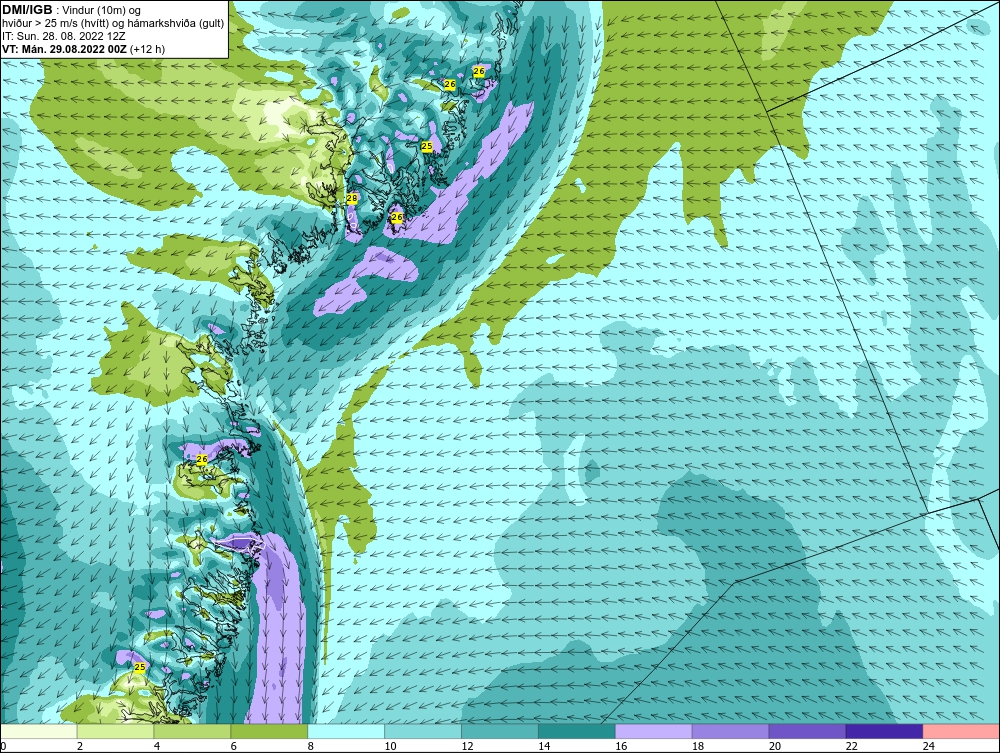Pick the green swatch between 6 and 8
This screenshot has width=1000, height=753.
coord(269,731)
